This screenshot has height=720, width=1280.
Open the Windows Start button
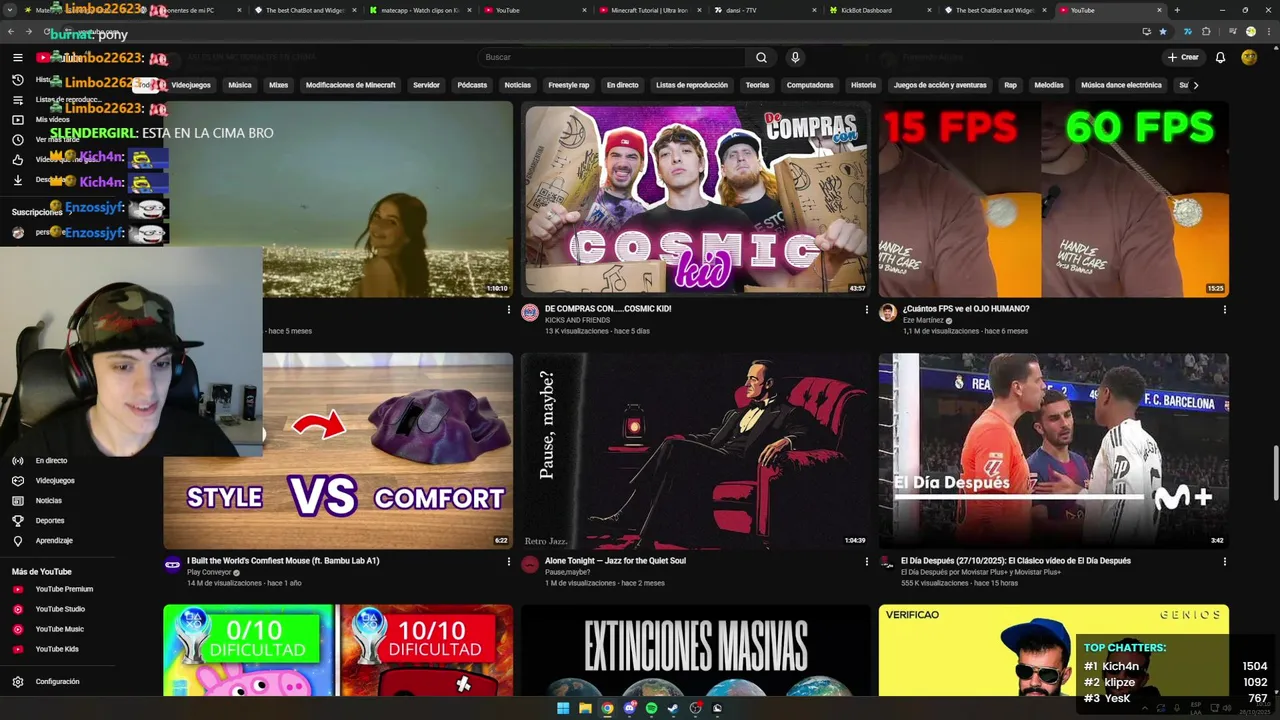pyautogui.click(x=563, y=708)
